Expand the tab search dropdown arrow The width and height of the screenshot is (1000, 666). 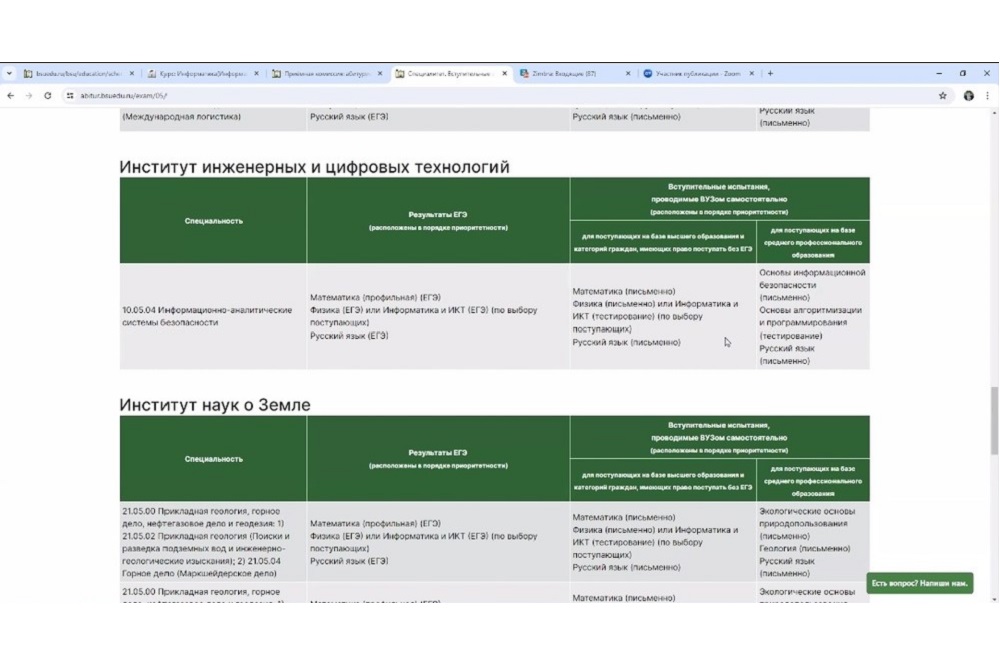pos(9,73)
